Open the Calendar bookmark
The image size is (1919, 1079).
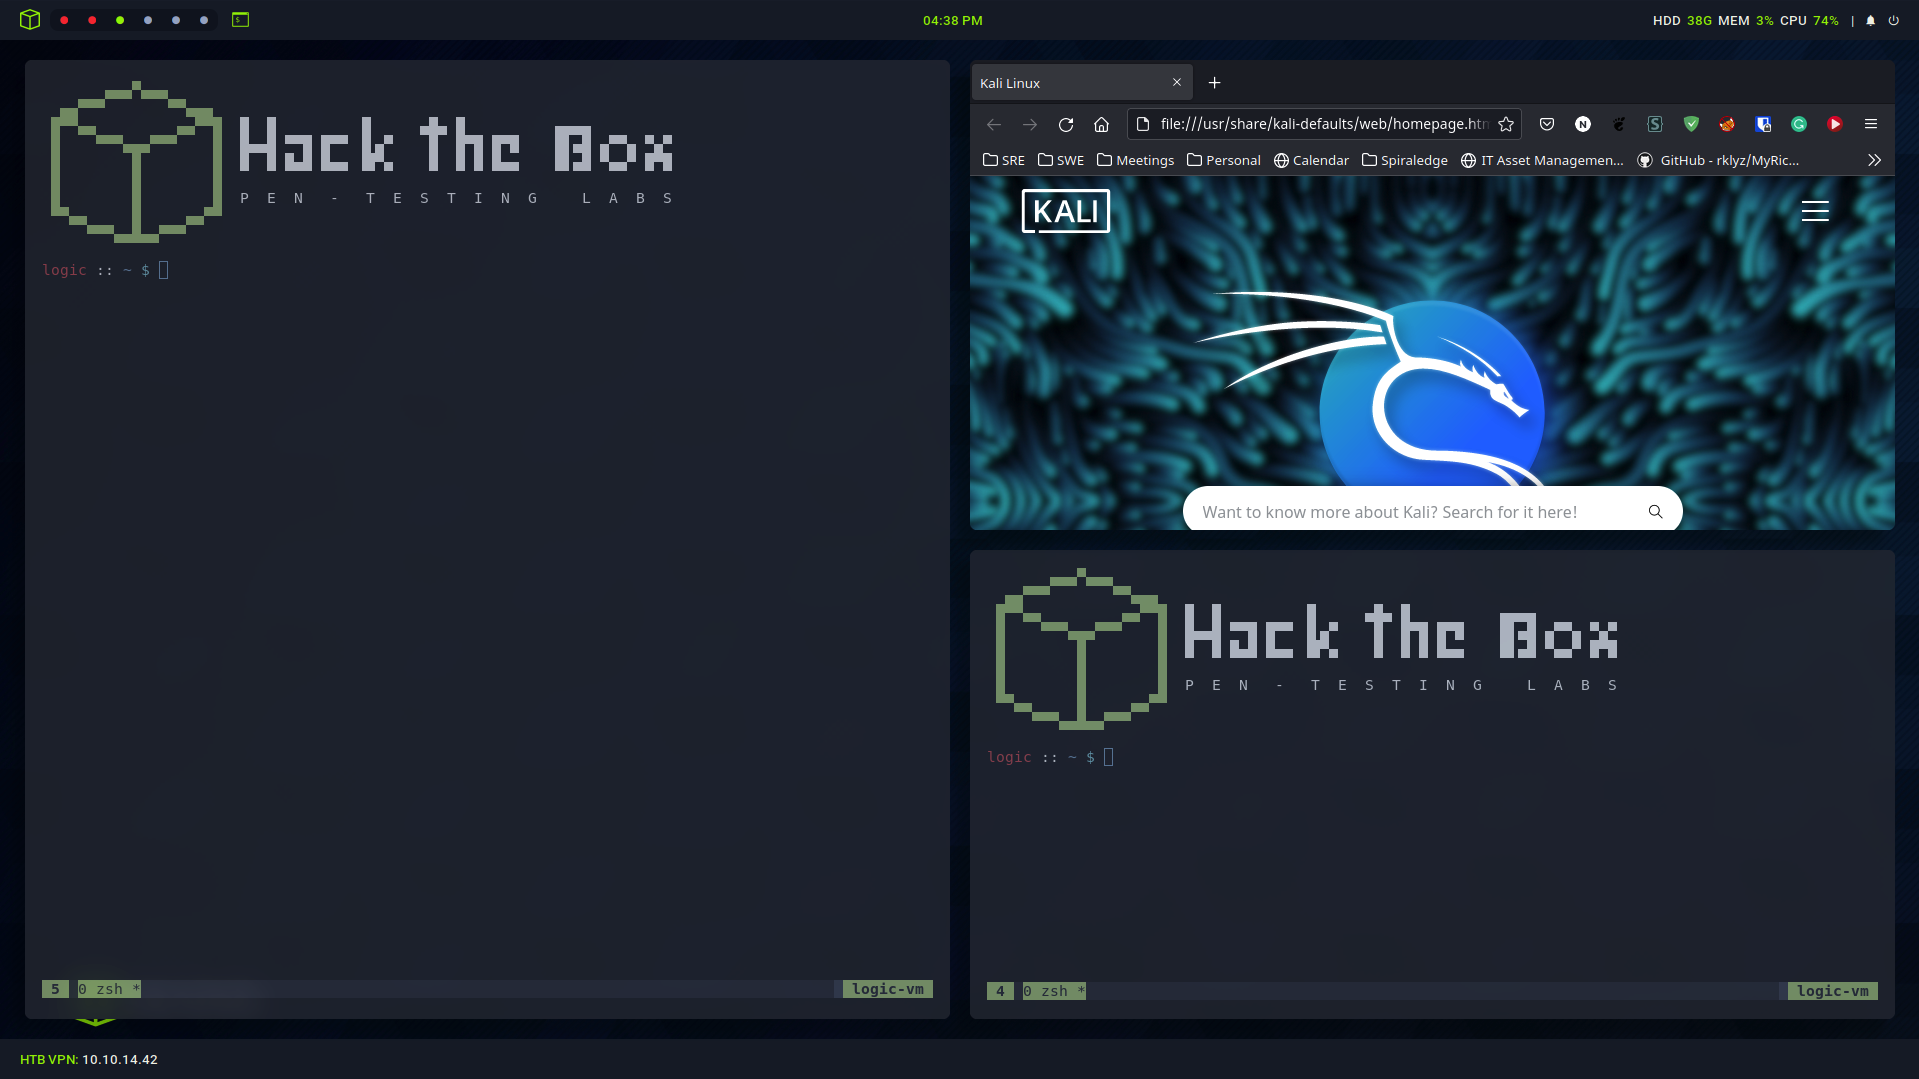click(x=1311, y=160)
